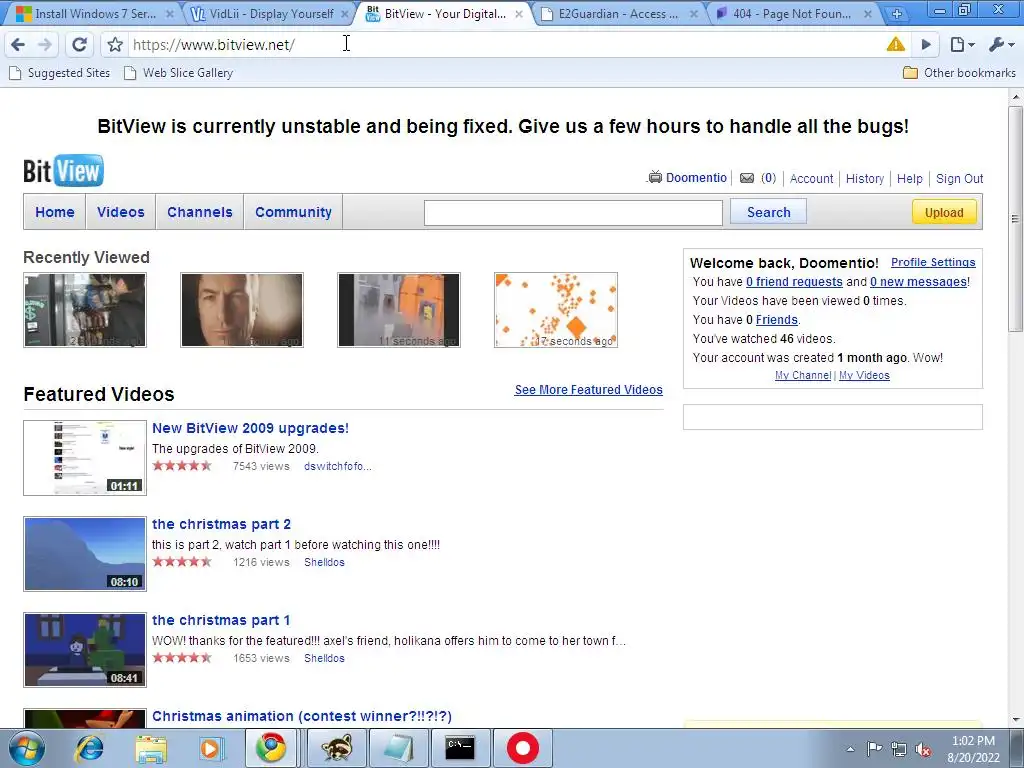Screen dimensions: 1024x768
Task: Open 0 friend requests link
Action: coord(794,281)
